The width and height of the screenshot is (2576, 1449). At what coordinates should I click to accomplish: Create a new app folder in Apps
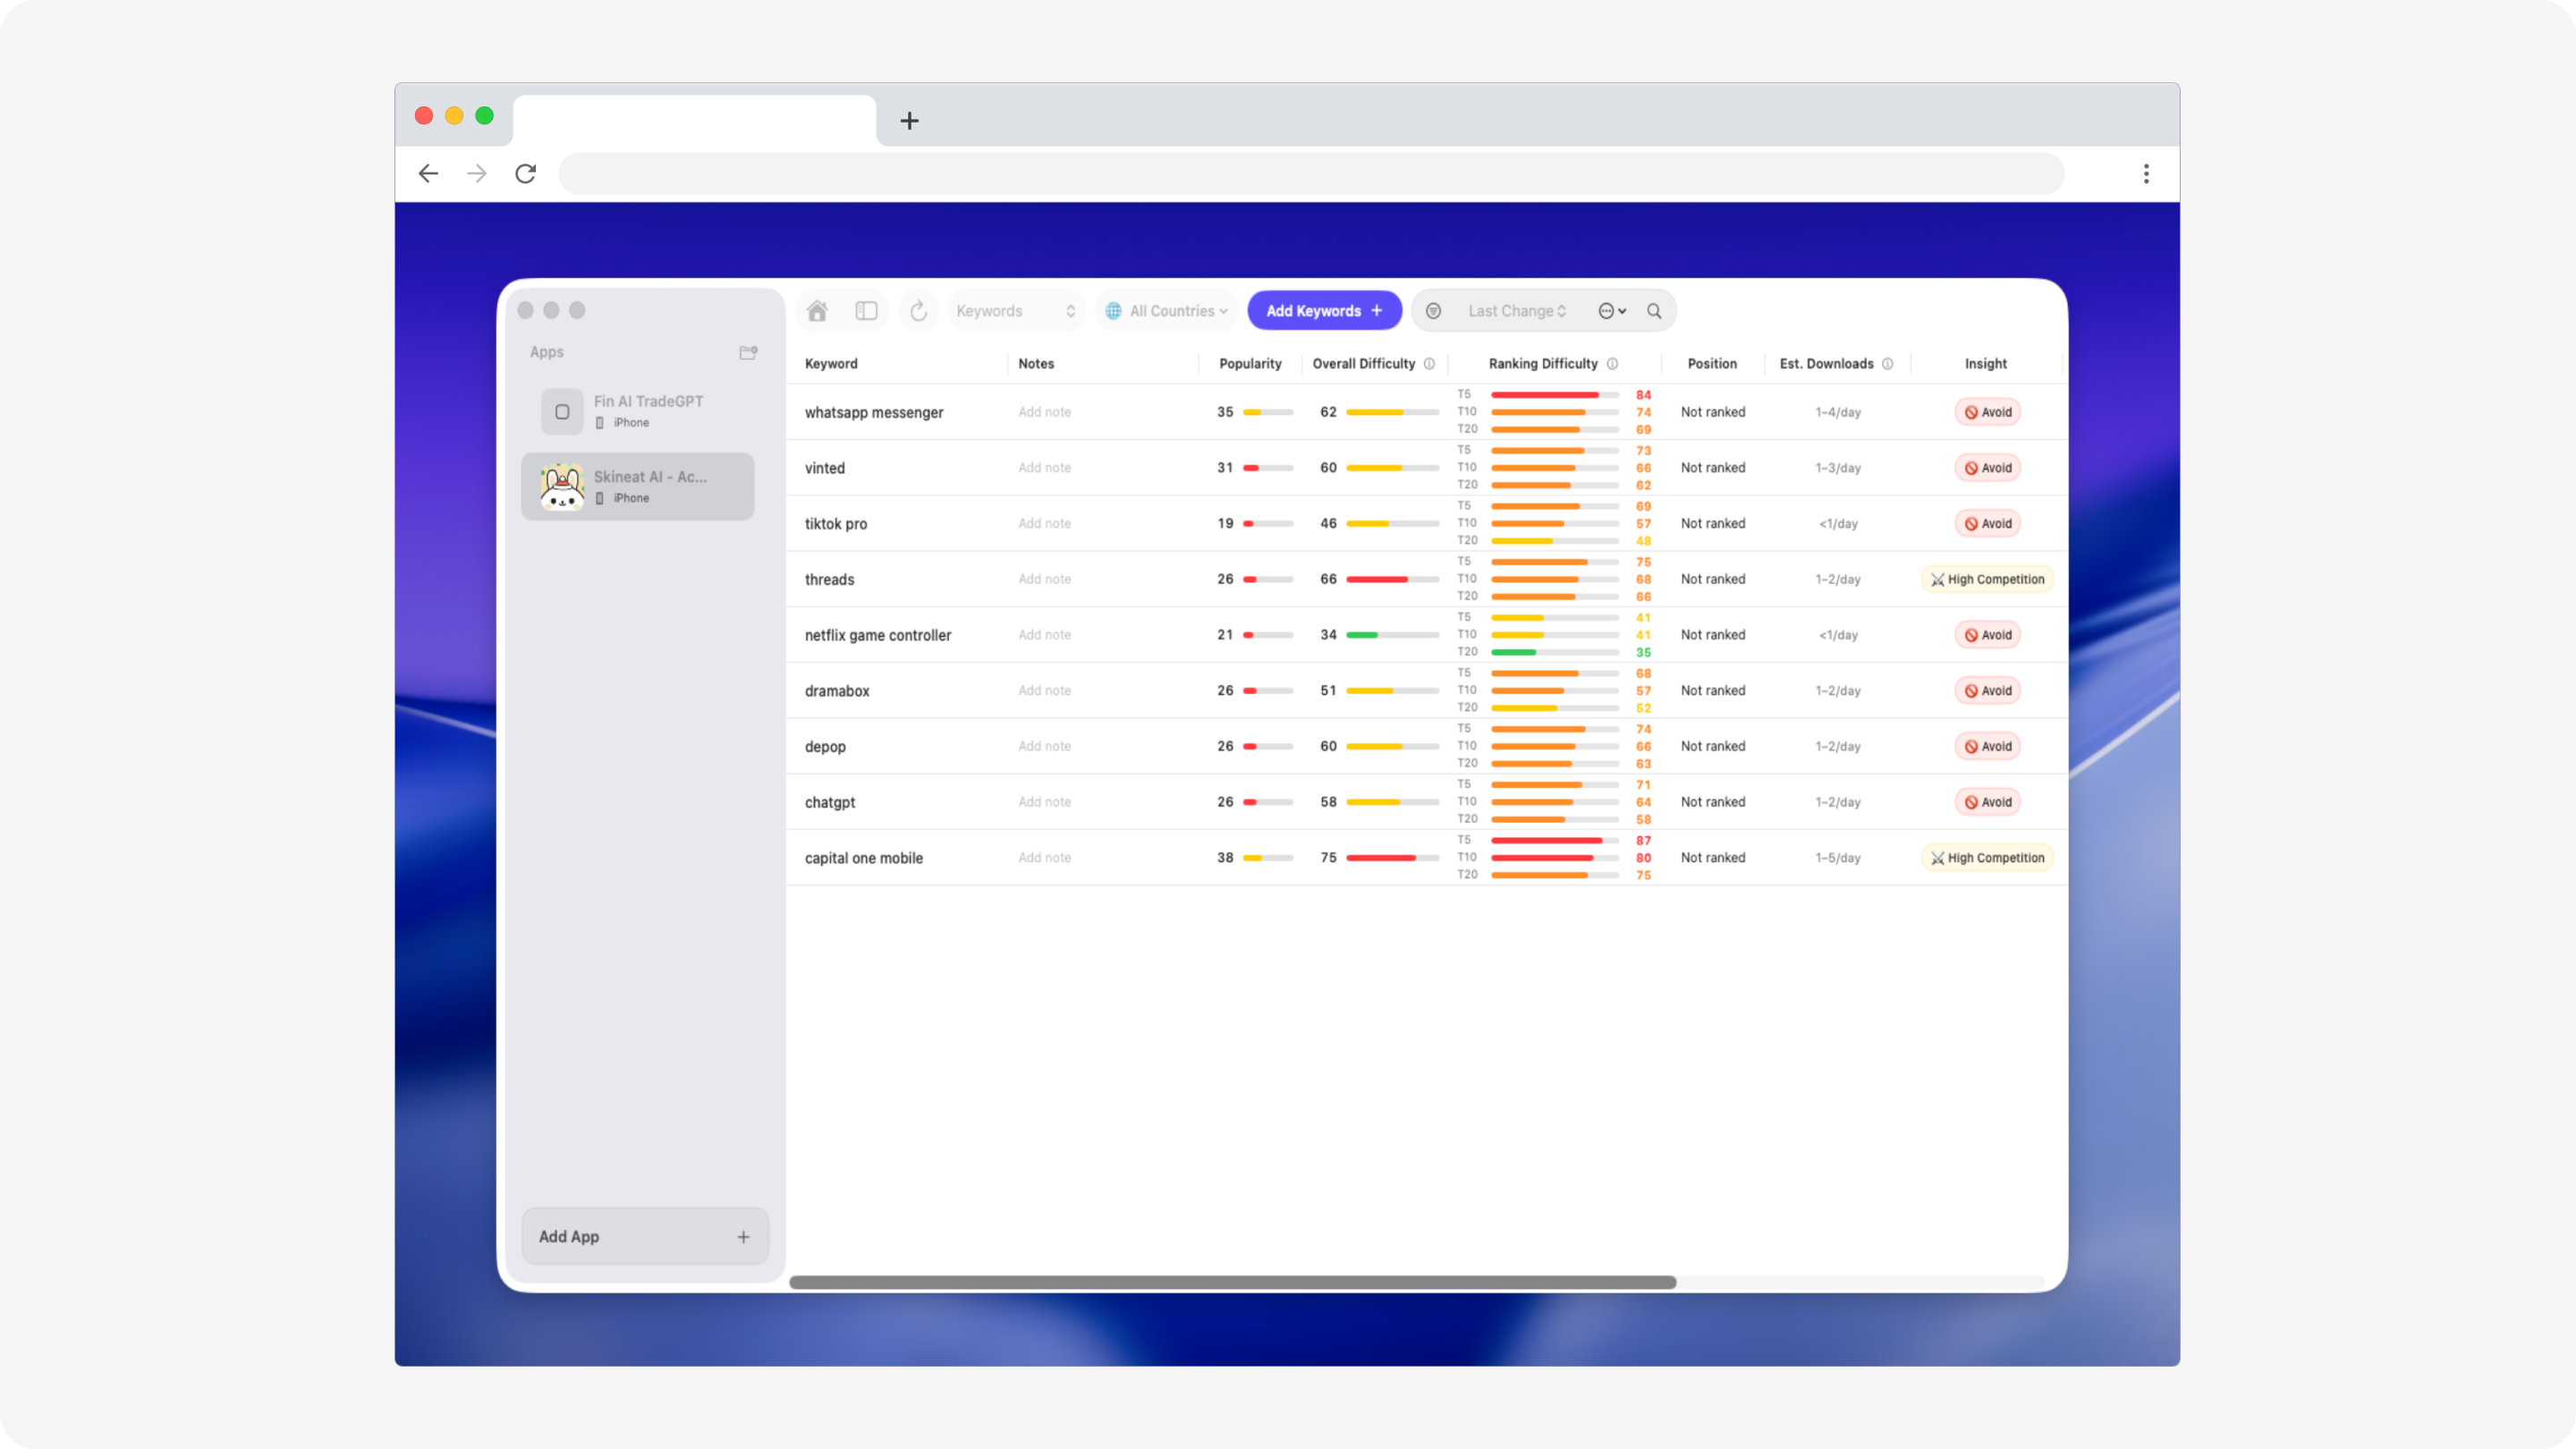[748, 352]
